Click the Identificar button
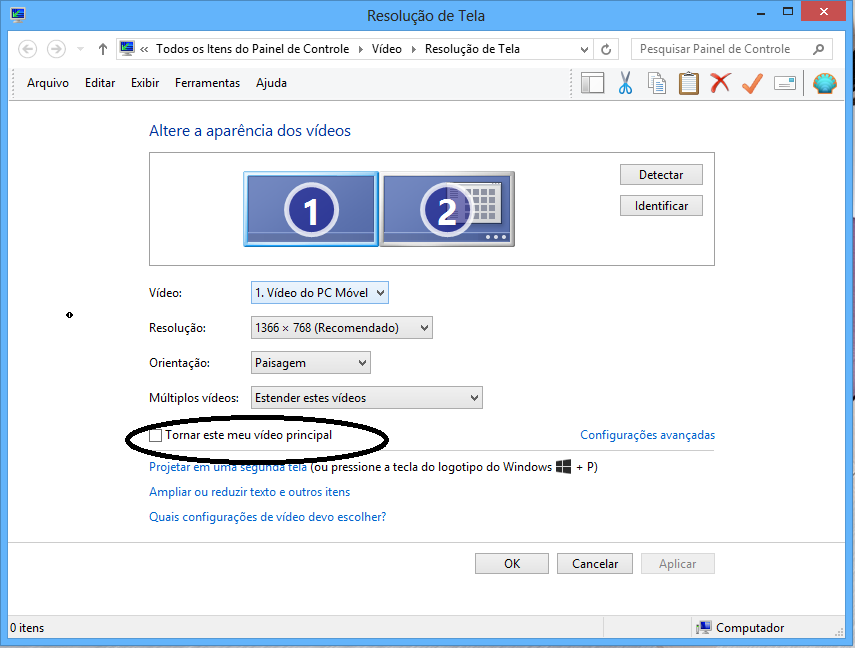Viewport: 855px width, 650px height. point(661,206)
